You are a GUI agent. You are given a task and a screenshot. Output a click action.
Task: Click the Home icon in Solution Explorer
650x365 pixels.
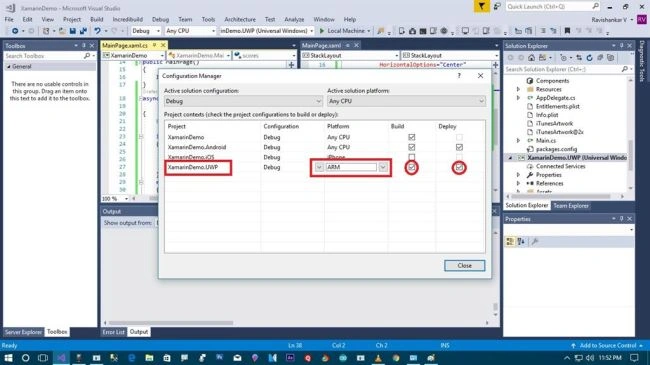pyautogui.click(x=531, y=58)
